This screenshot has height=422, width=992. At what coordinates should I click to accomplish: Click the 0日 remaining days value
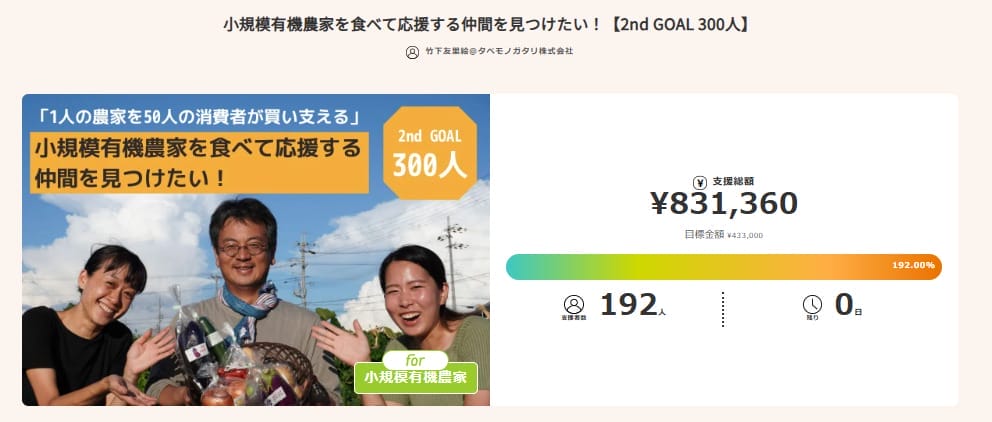pyautogui.click(x=848, y=305)
